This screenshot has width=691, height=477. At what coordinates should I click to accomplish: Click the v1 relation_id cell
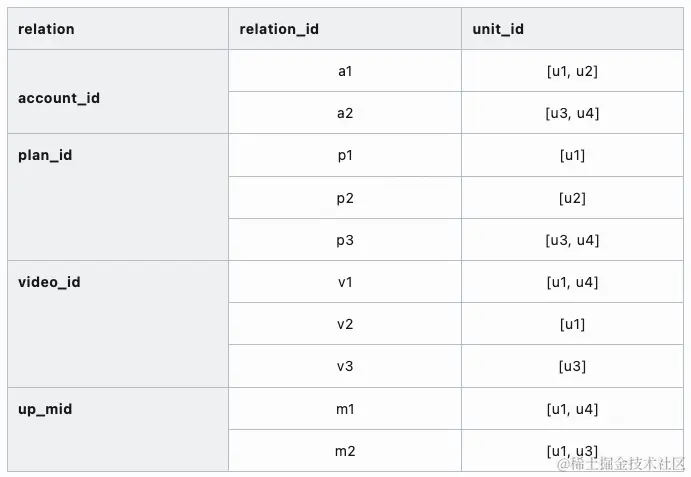(345, 282)
